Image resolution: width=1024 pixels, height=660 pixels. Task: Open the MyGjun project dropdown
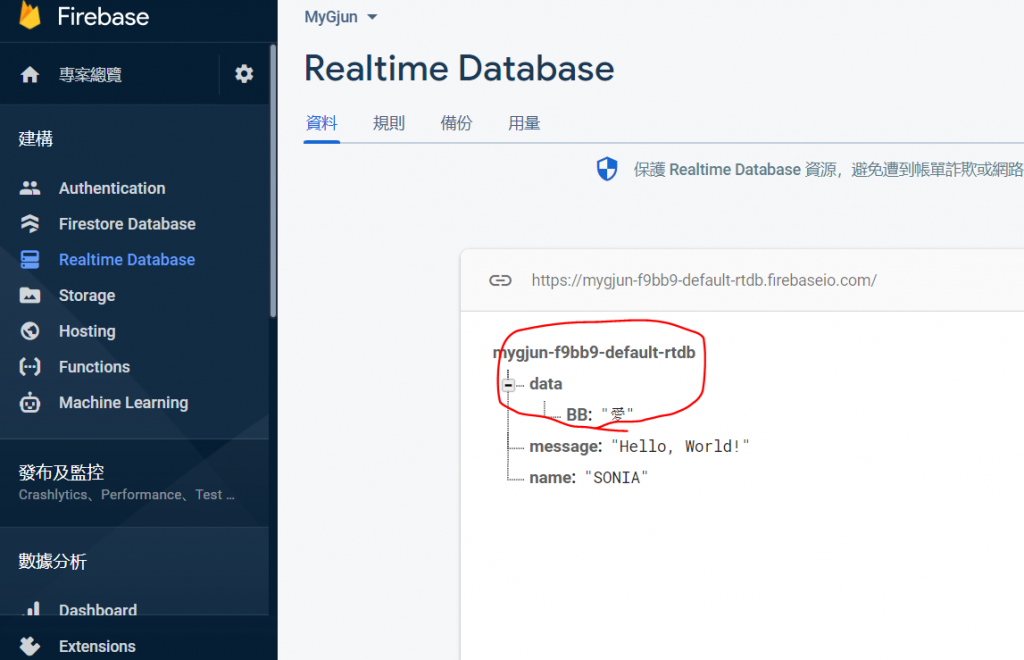tap(341, 17)
